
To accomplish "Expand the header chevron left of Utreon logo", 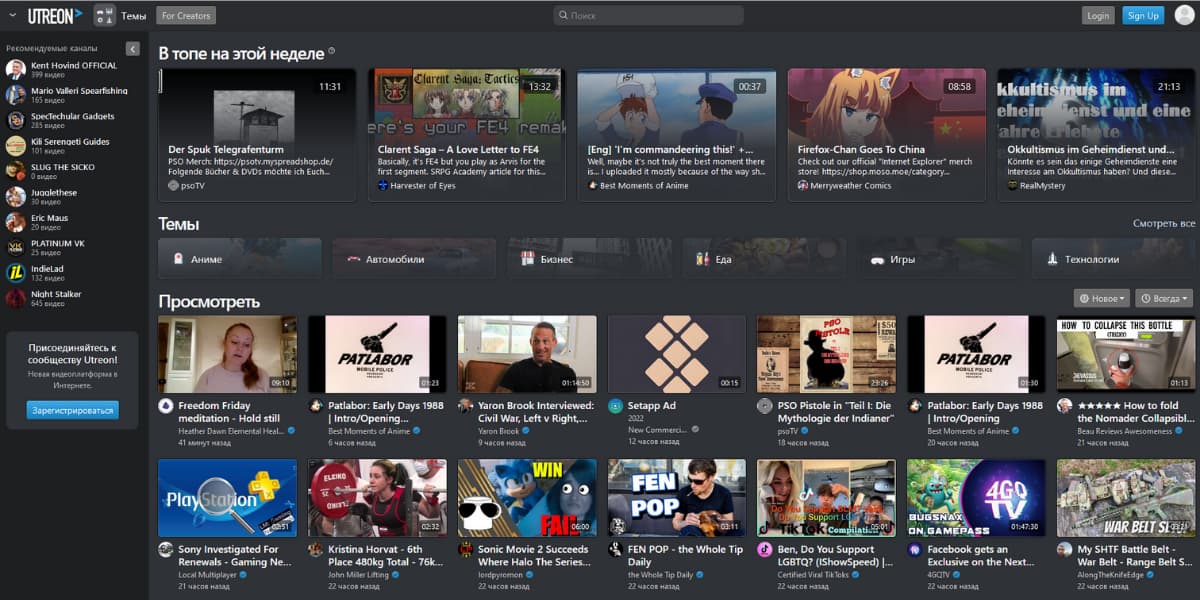I will point(10,15).
